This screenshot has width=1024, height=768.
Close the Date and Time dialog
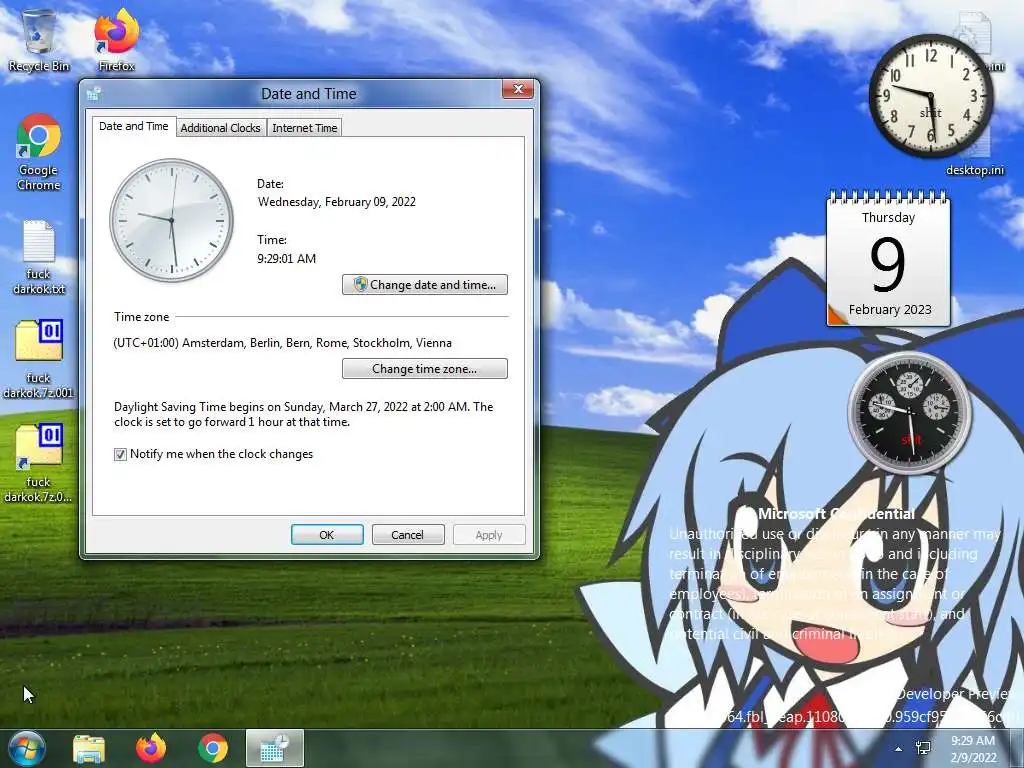[x=518, y=89]
